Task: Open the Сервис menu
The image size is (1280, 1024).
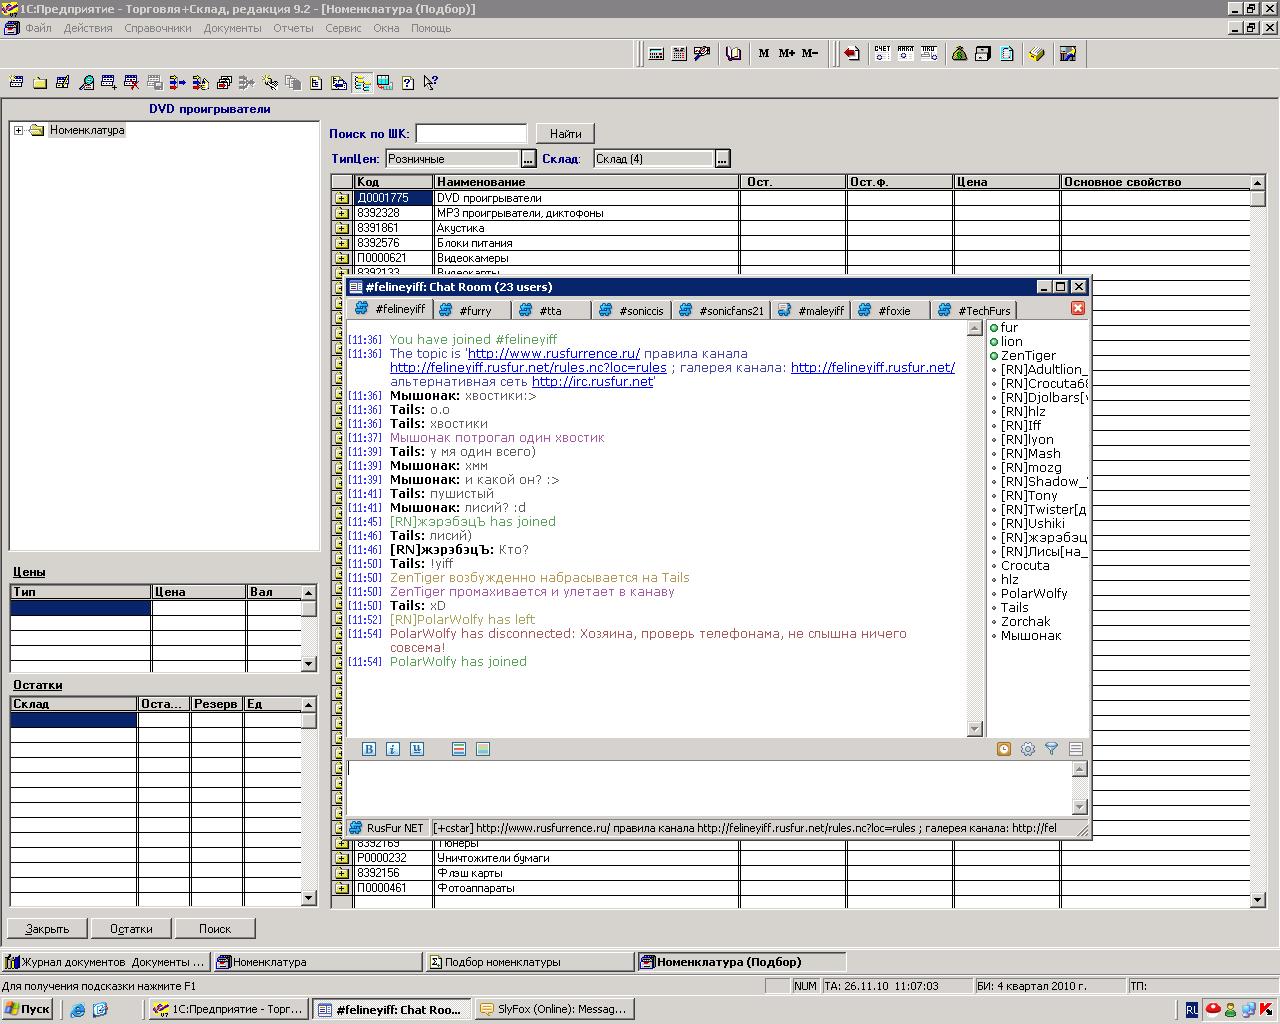Action: tap(343, 28)
